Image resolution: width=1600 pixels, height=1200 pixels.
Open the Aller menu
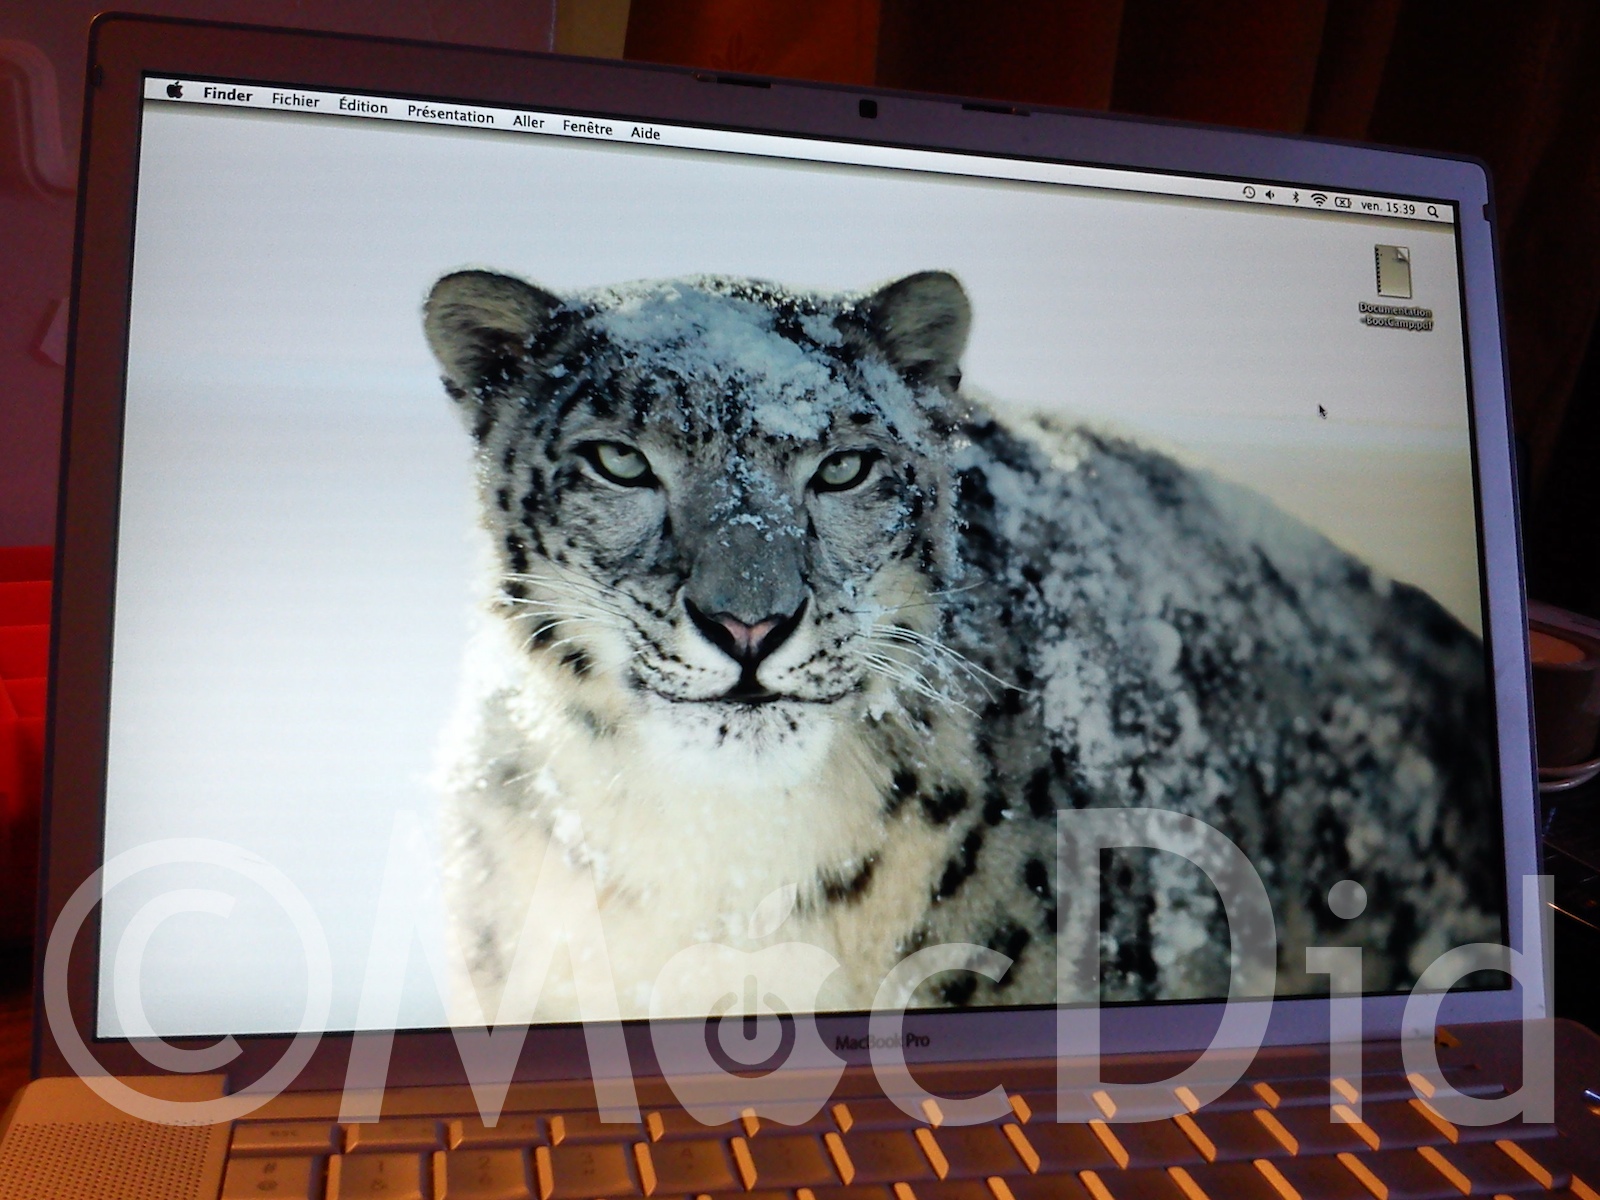pos(528,121)
